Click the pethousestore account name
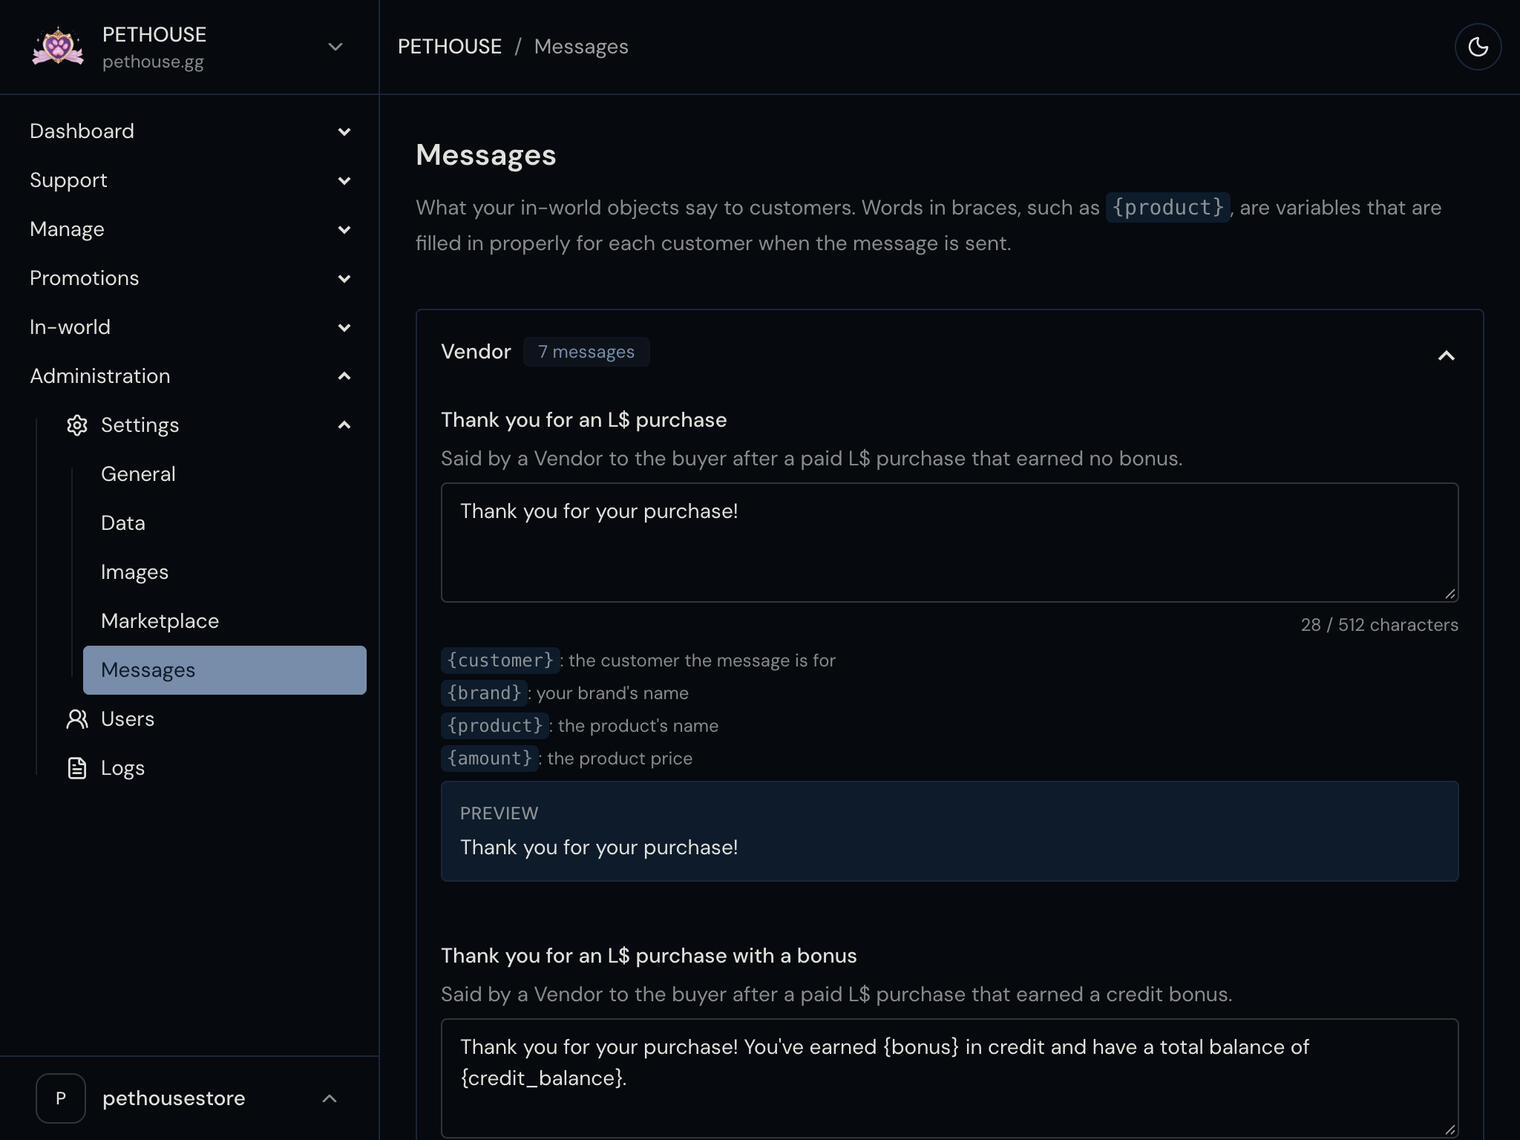The height and width of the screenshot is (1140, 1520). point(174,1098)
